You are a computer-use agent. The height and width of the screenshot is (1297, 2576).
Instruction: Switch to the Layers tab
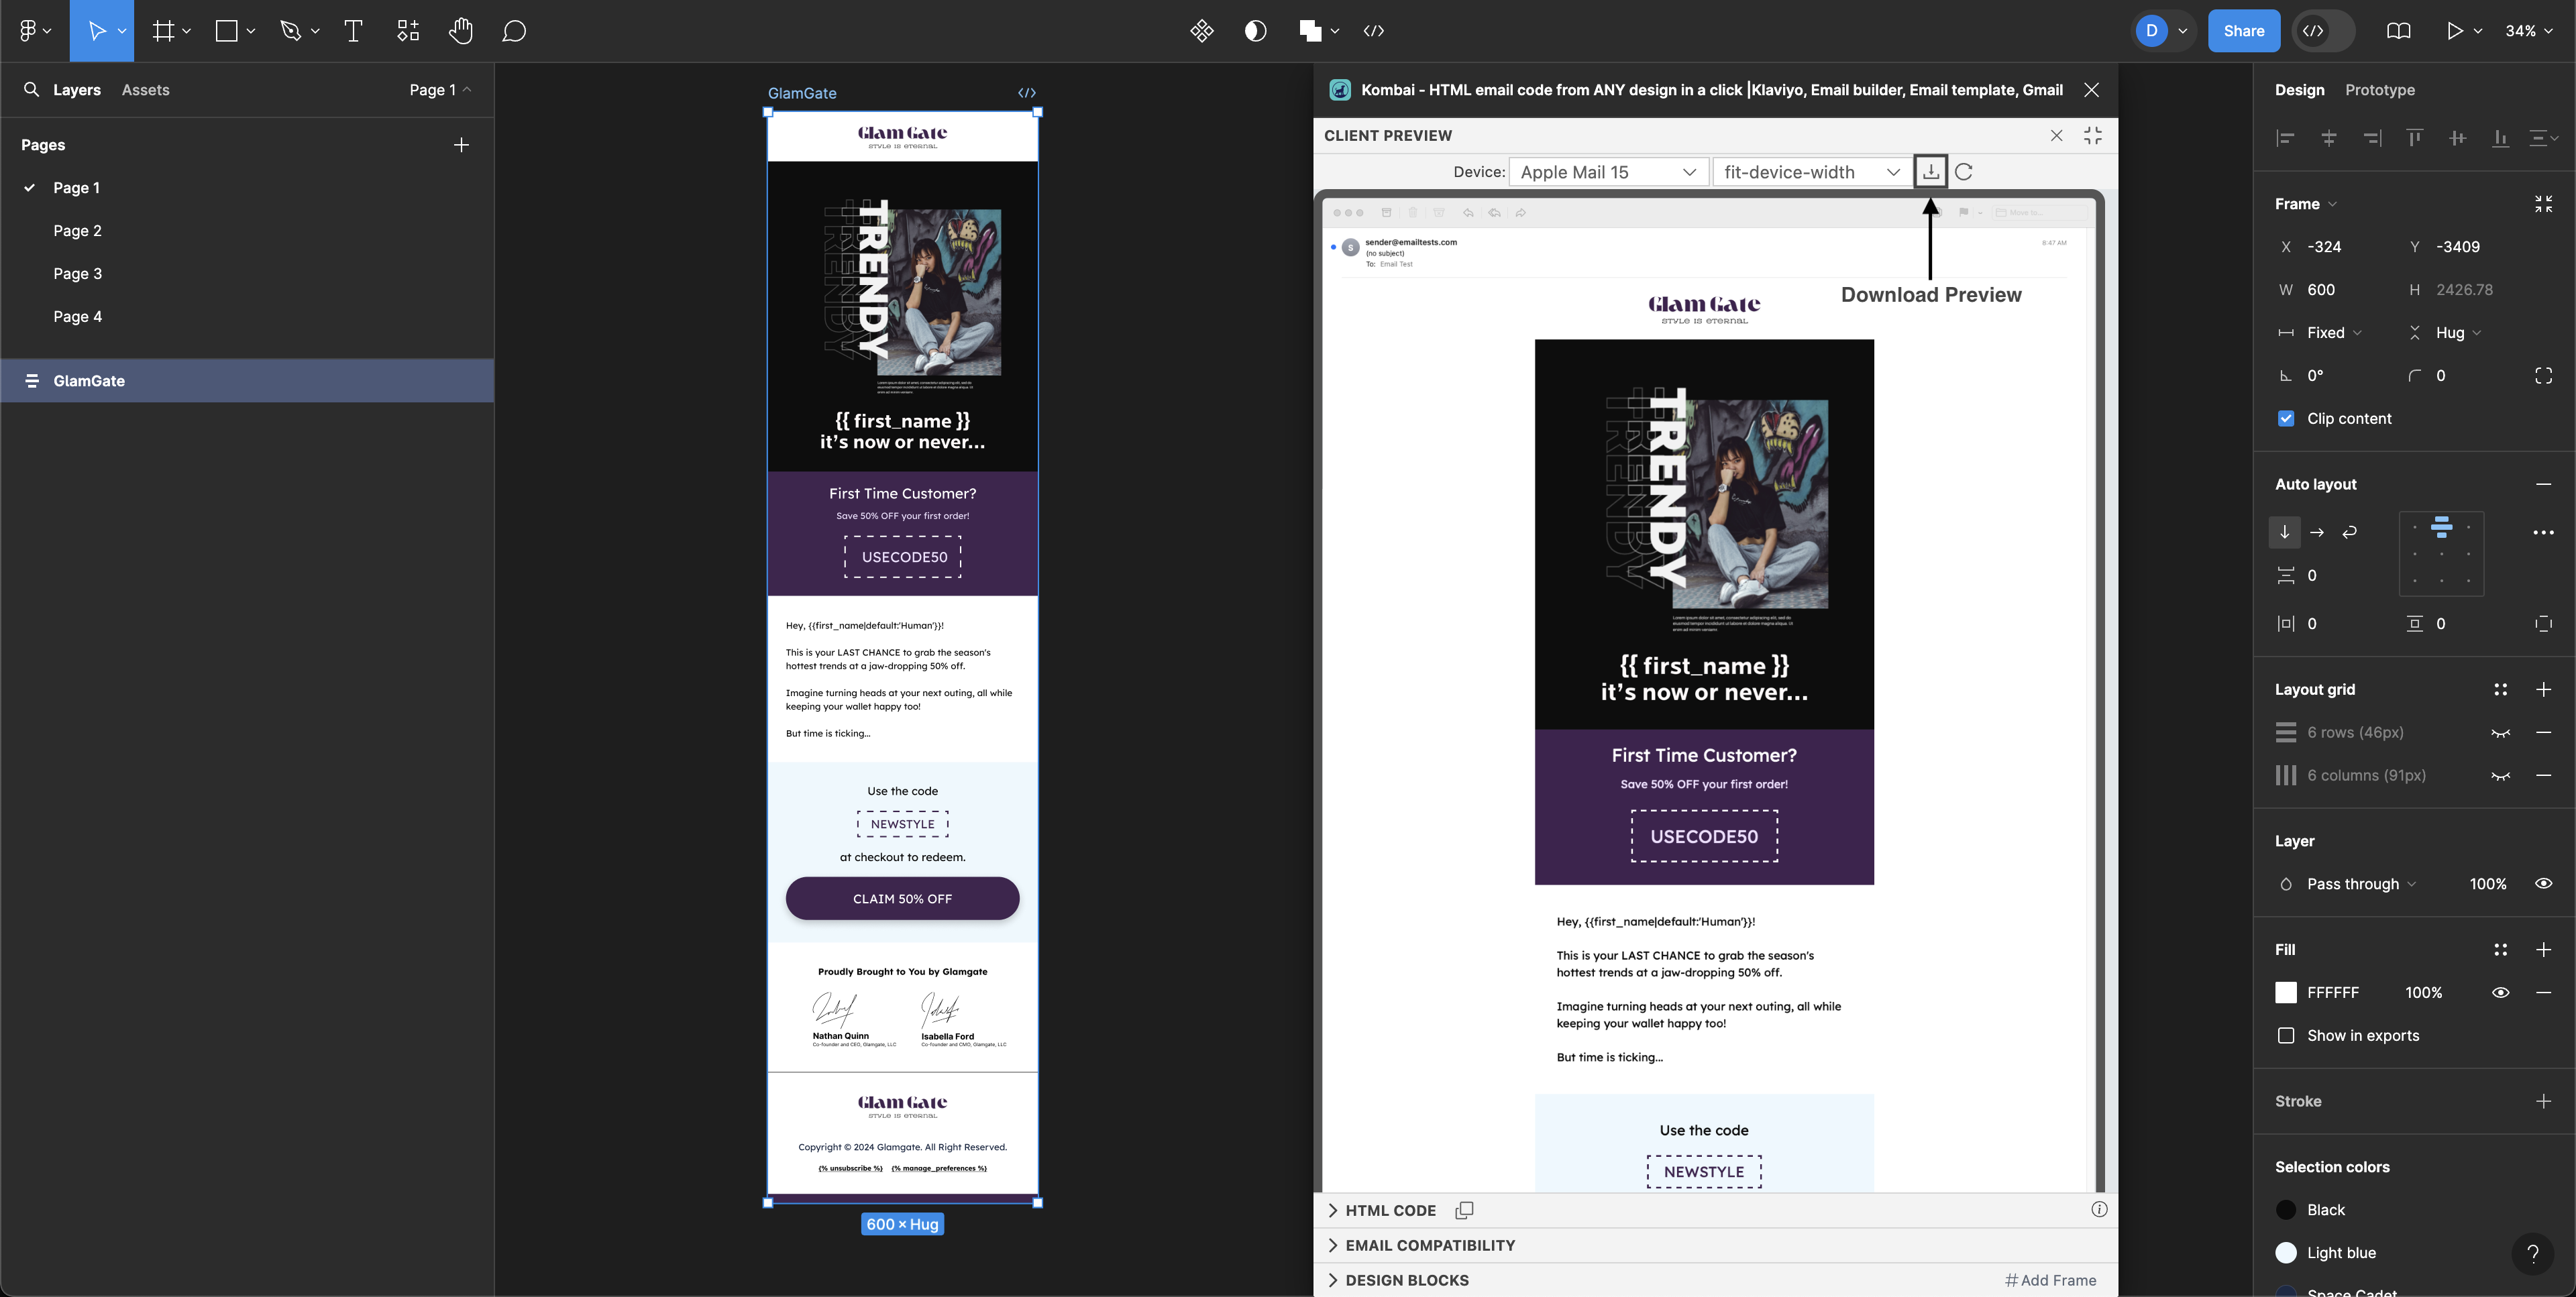pyautogui.click(x=77, y=89)
